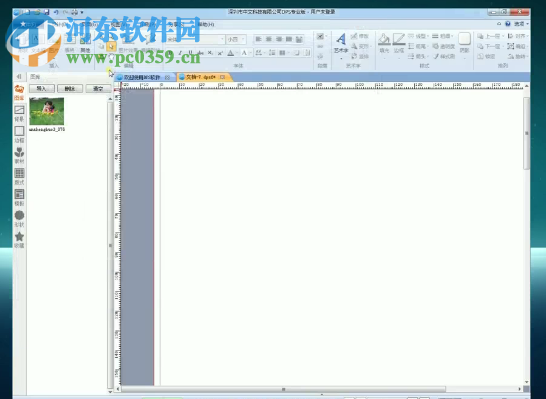Viewport: 546px width, 399px height.
Task: Click the undo icon in quick access toolbar
Action: (56, 12)
